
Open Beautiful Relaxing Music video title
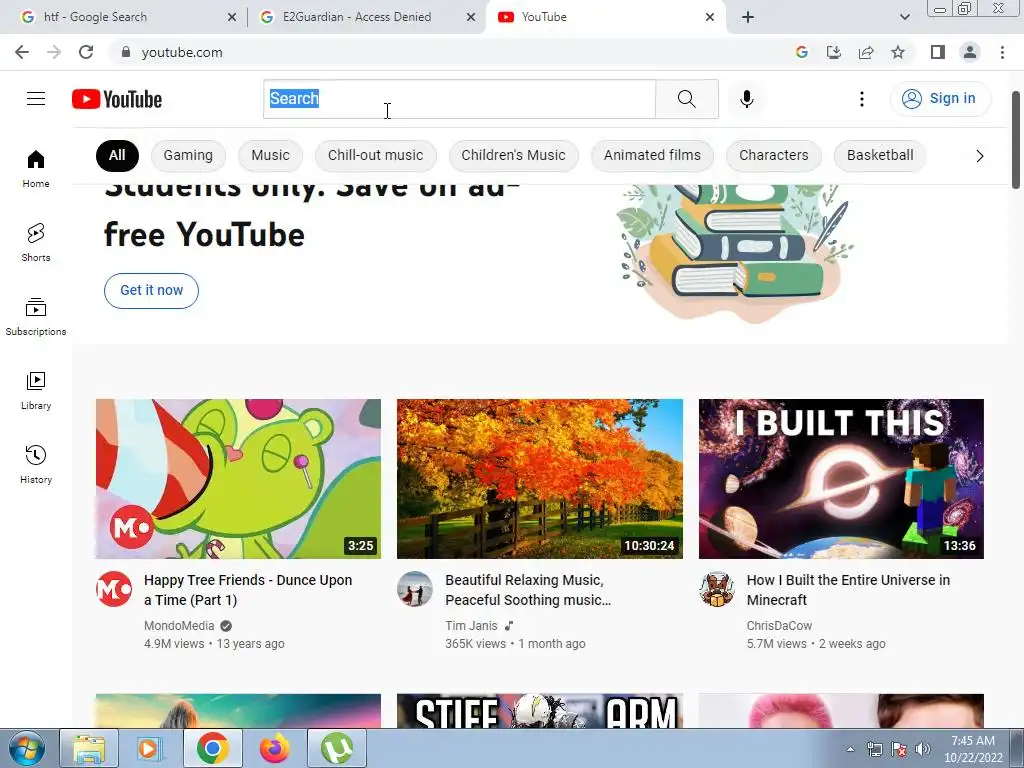[x=528, y=590]
